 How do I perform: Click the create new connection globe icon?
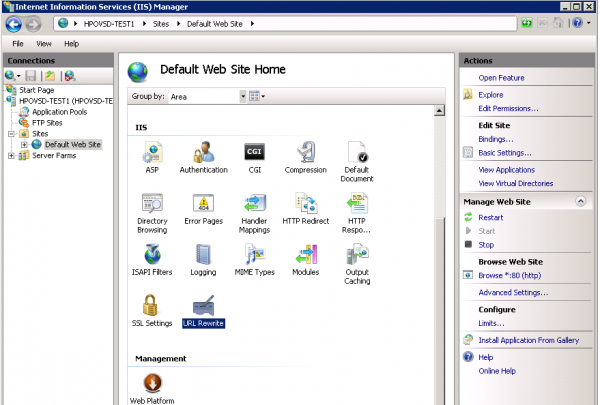pos(10,76)
